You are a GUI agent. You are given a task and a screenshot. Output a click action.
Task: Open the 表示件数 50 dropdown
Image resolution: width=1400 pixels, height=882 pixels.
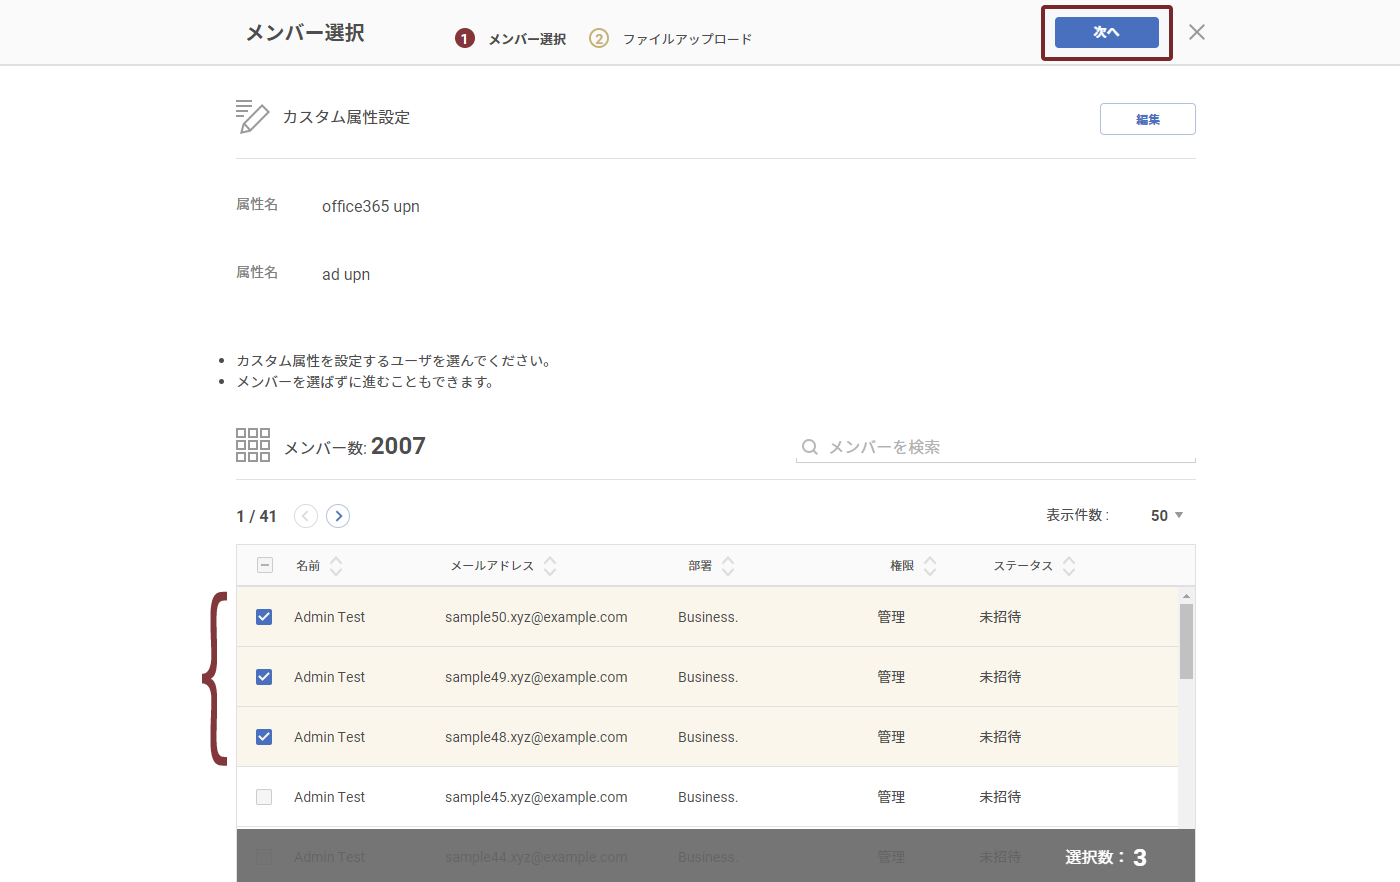pyautogui.click(x=1166, y=516)
